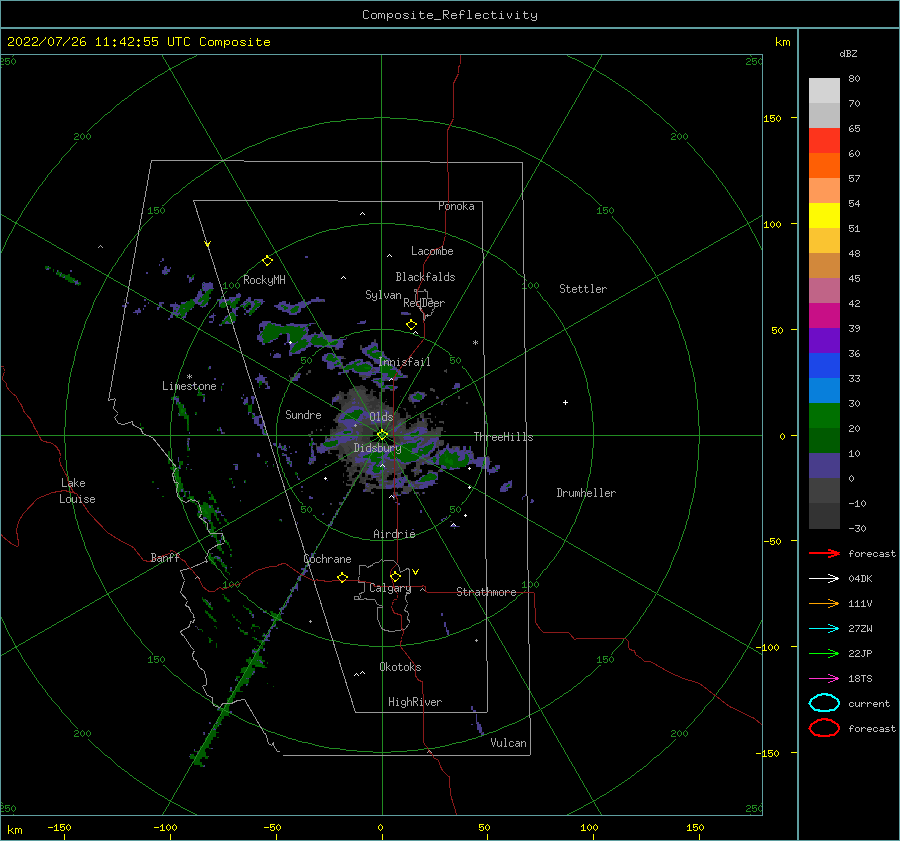Screen dimensions: 900x841
Task: Select the Cochrane label
Action: click(327, 559)
